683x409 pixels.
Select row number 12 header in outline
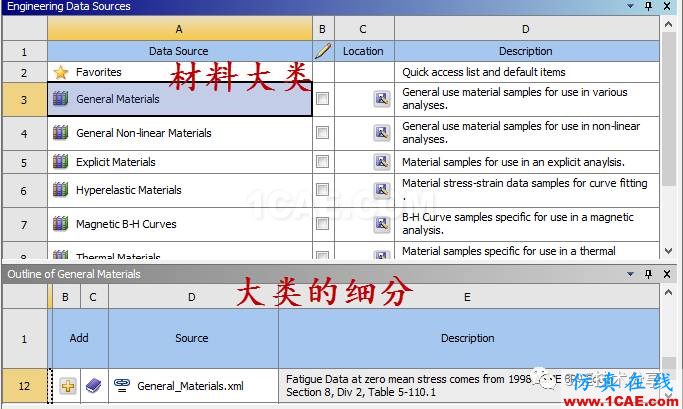(x=24, y=385)
